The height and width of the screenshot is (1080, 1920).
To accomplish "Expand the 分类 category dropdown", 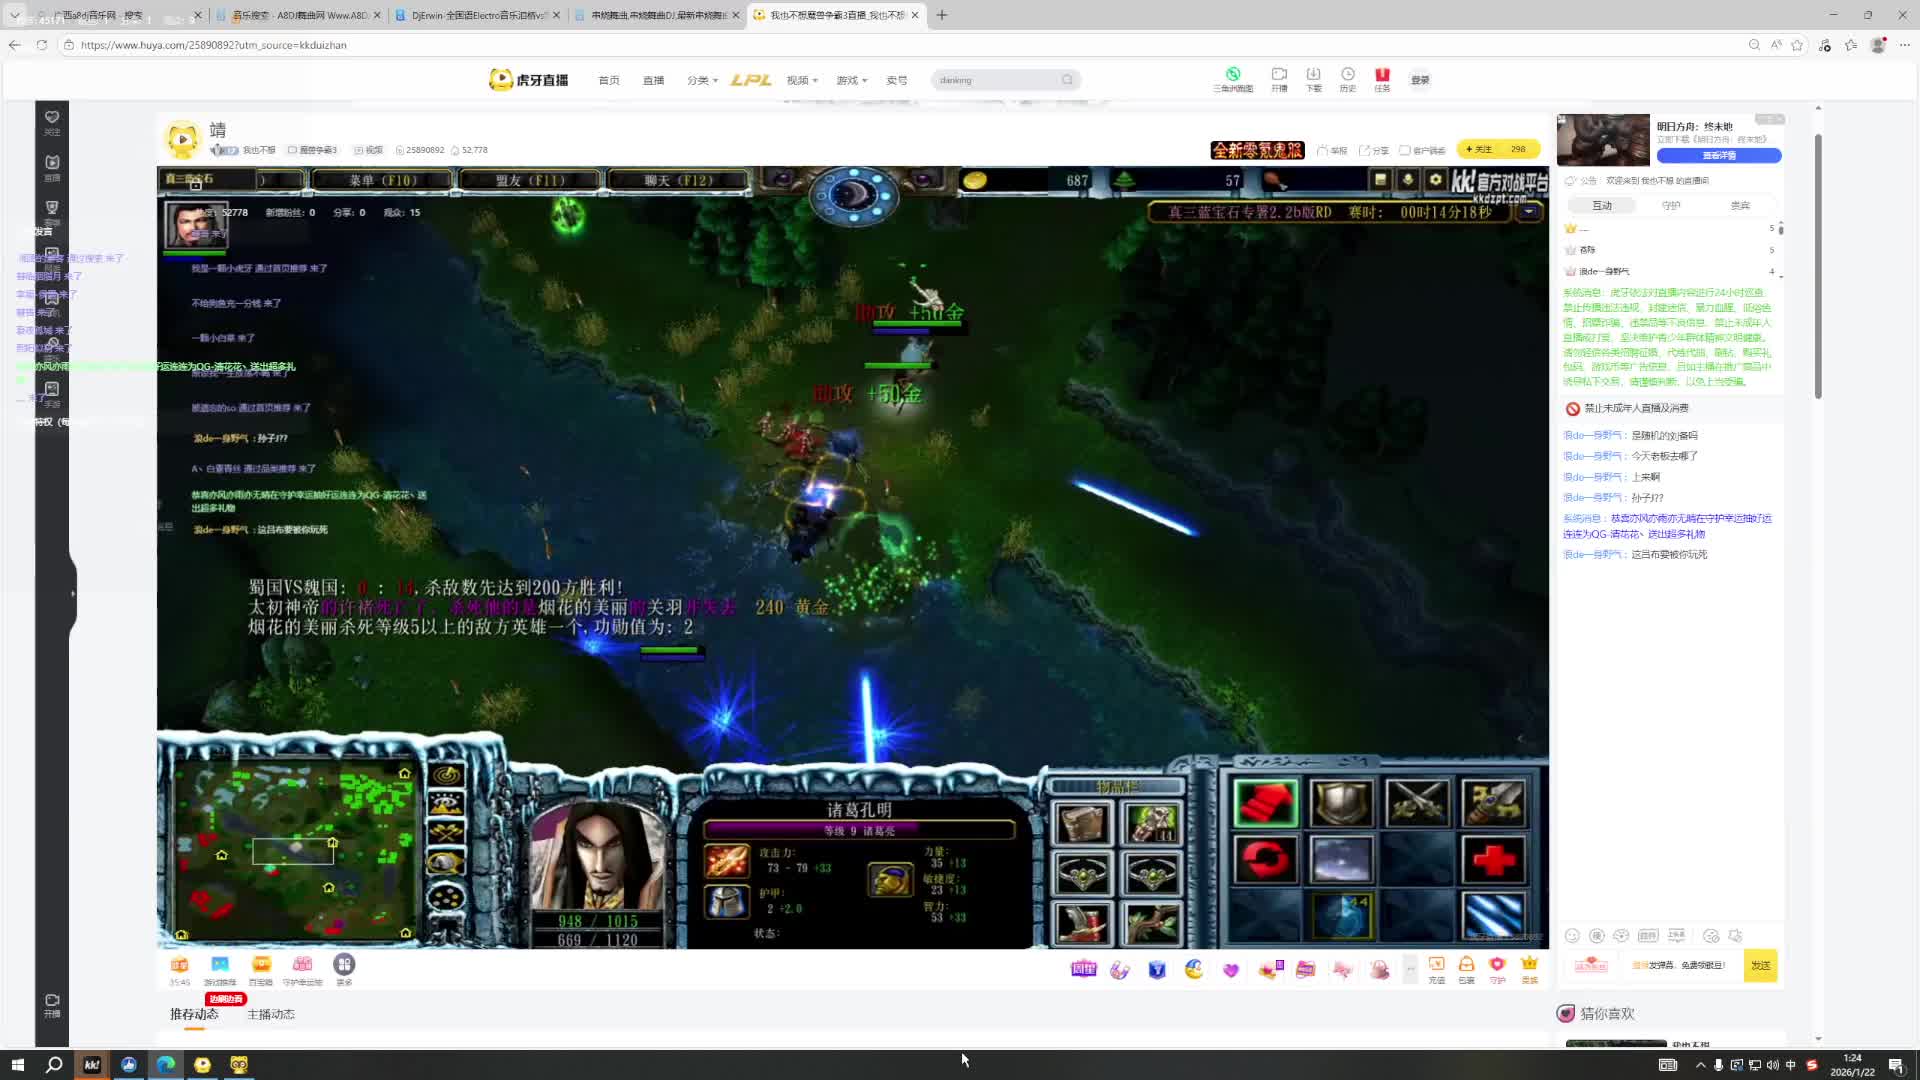I will tap(702, 80).
